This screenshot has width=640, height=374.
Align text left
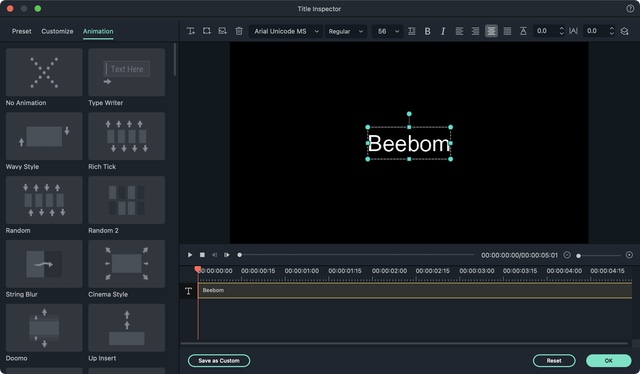tap(459, 31)
